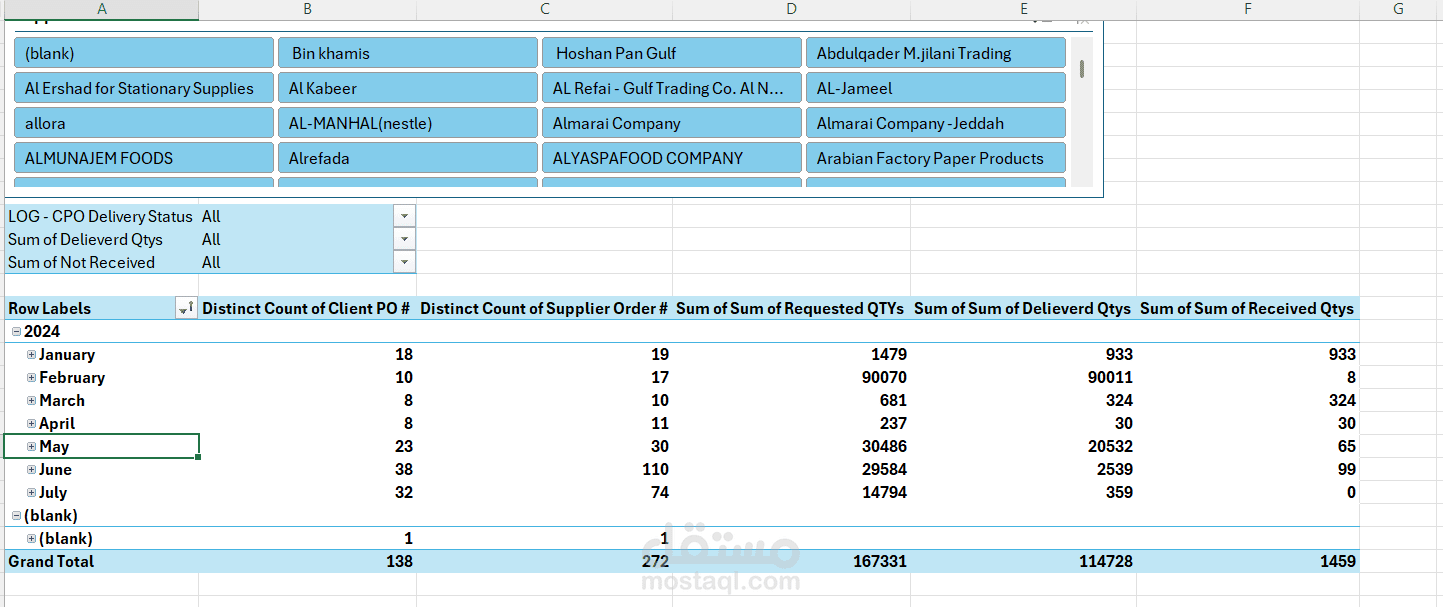Expand the February row
Screen dimensions: 1443x607
coord(31,378)
